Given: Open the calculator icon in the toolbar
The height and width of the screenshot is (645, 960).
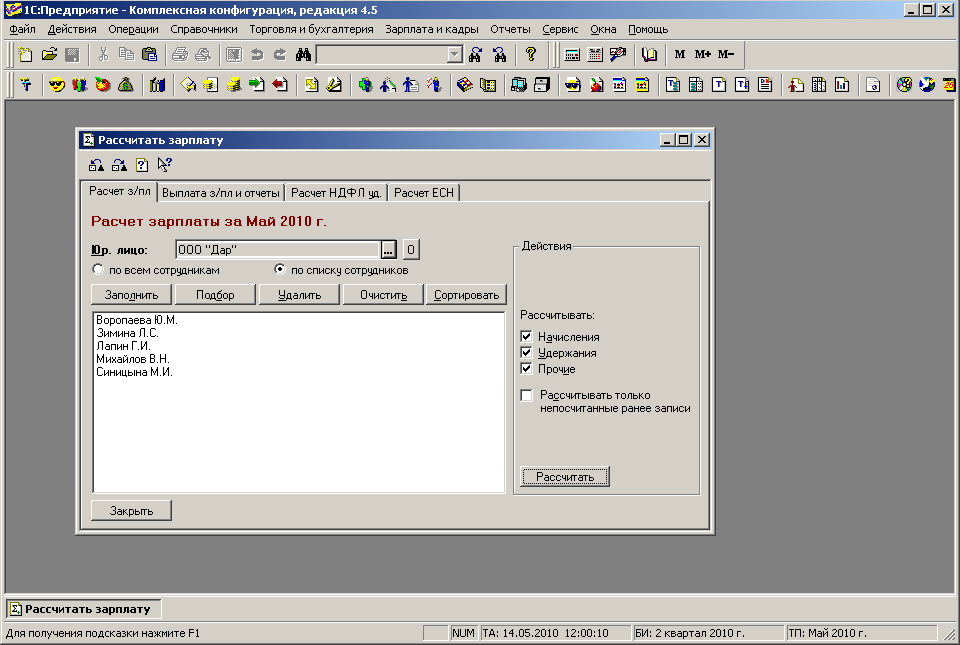Looking at the screenshot, I should (x=572, y=54).
